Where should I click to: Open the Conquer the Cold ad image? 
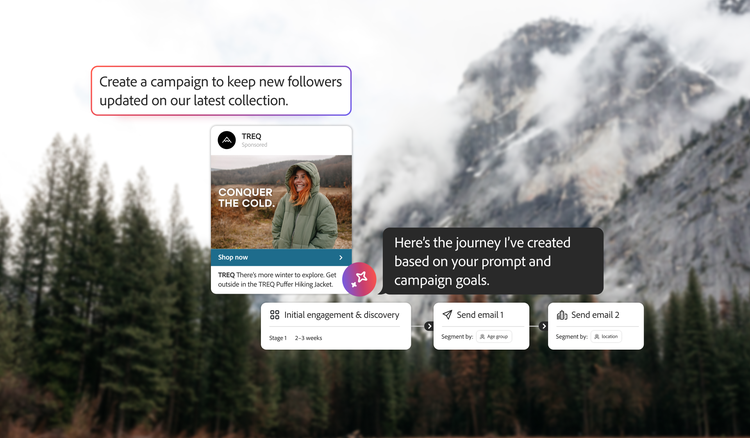(x=281, y=202)
